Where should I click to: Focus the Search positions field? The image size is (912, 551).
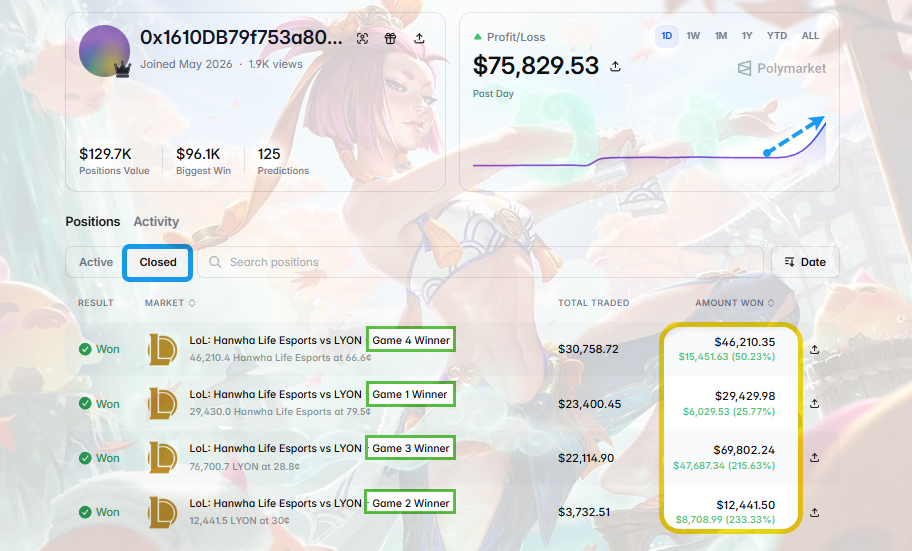pos(480,262)
